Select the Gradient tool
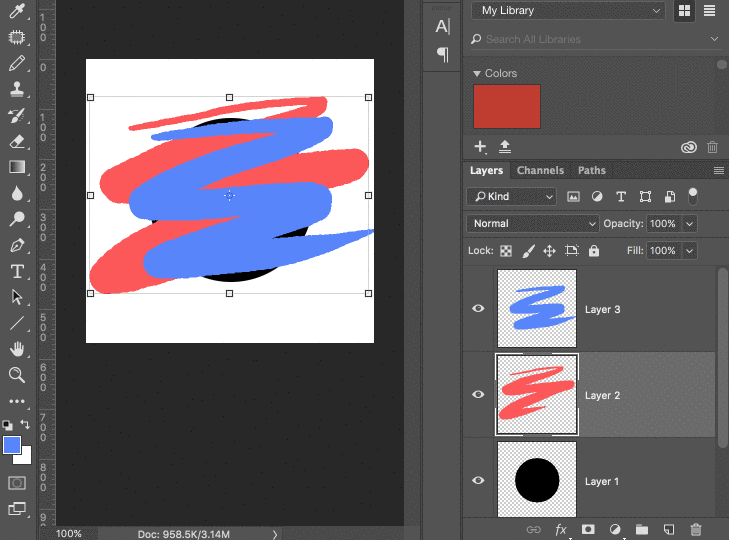 pos(17,167)
